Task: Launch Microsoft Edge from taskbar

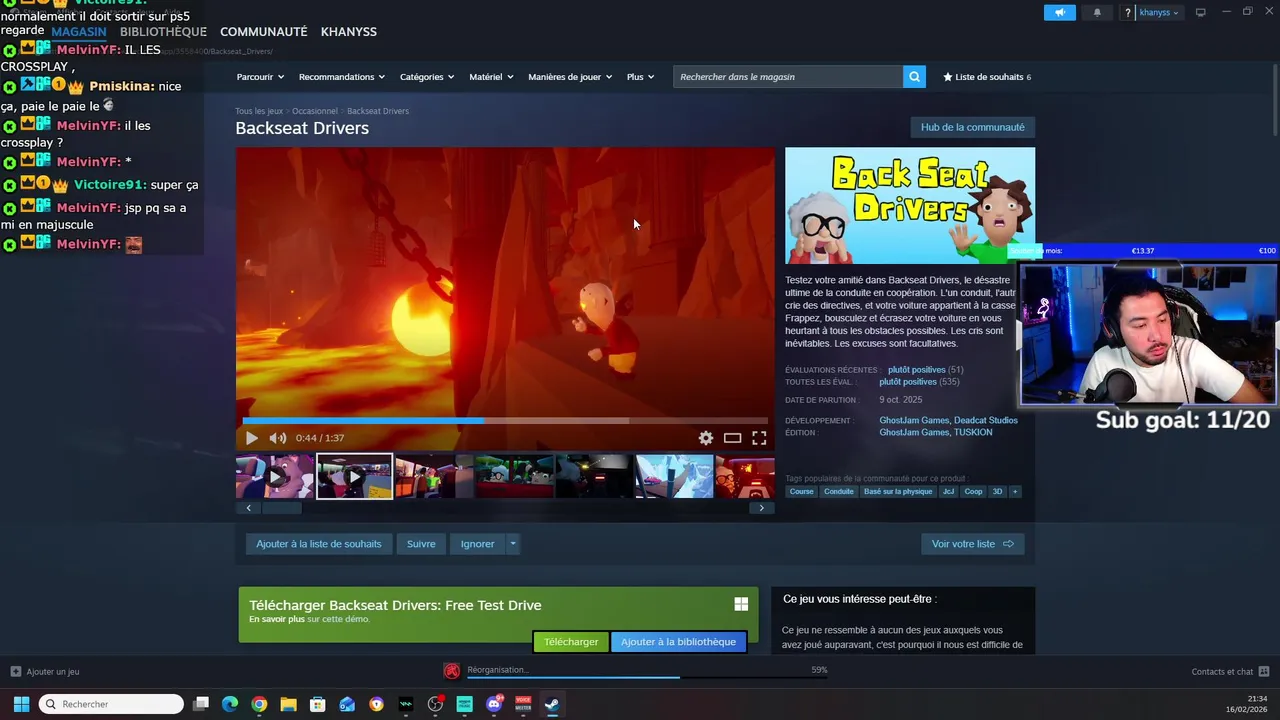Action: tap(230, 704)
